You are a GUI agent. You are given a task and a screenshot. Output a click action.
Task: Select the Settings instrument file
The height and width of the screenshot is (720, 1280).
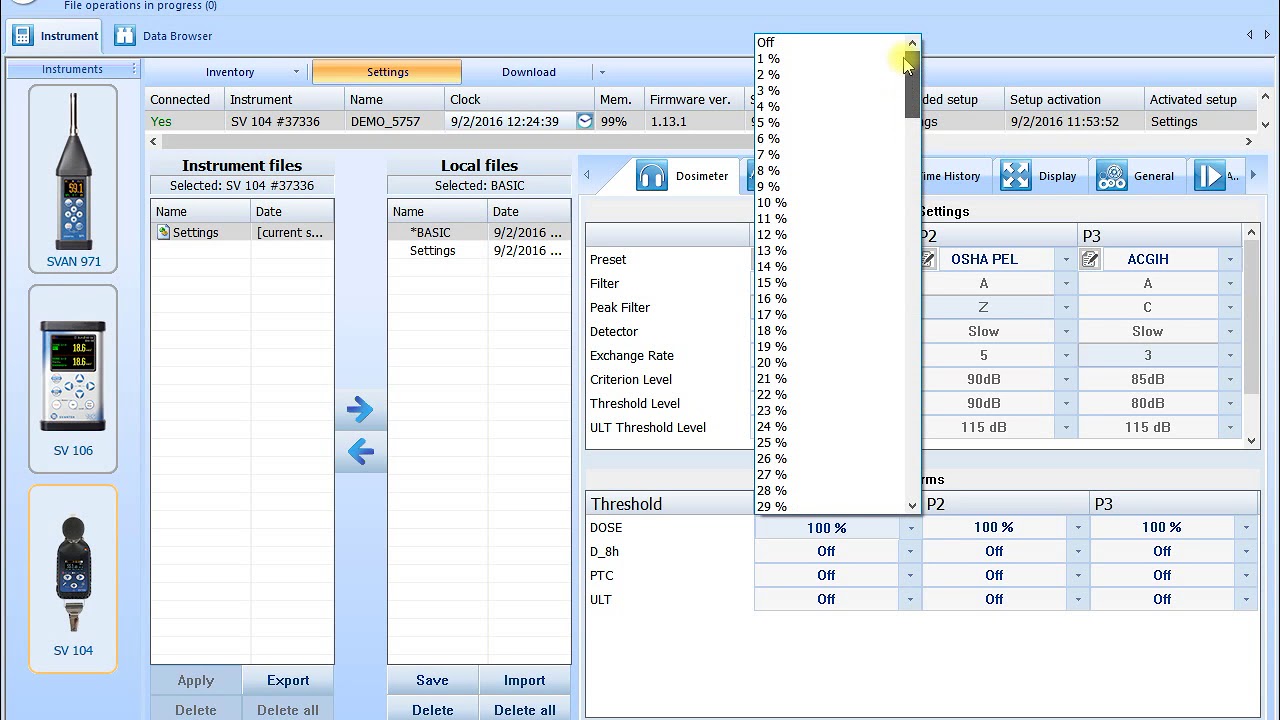(x=242, y=233)
